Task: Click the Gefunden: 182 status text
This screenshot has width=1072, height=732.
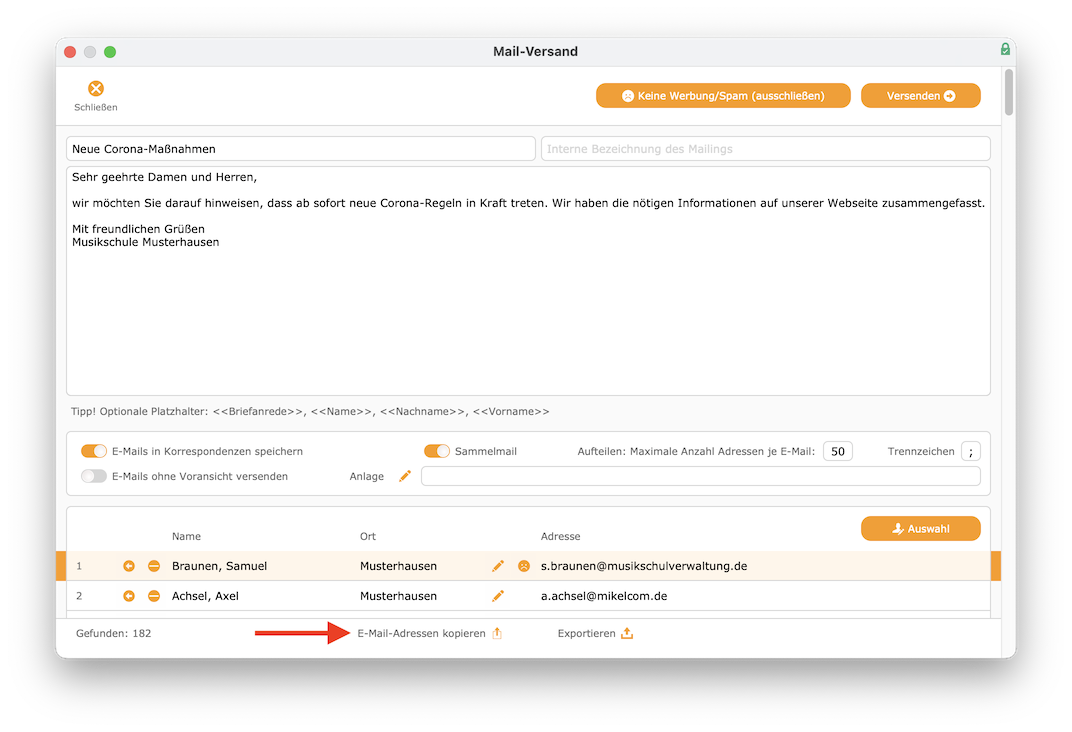Action: click(113, 634)
